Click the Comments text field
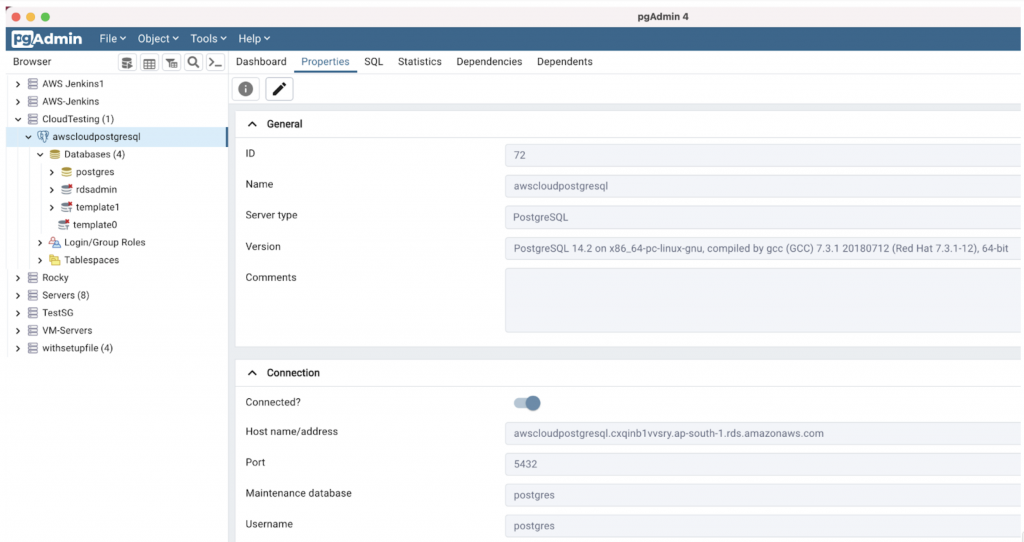This screenshot has height=542, width=1024. (762, 300)
